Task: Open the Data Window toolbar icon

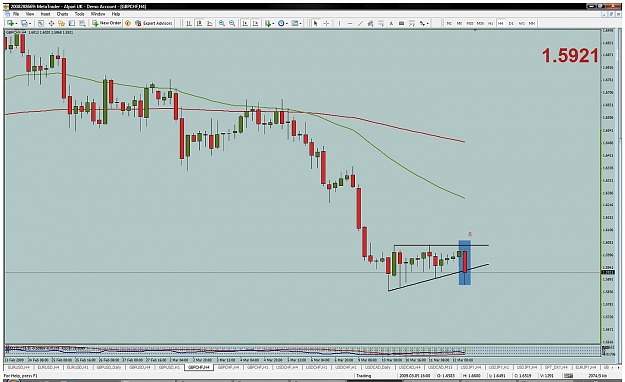Action: point(51,23)
